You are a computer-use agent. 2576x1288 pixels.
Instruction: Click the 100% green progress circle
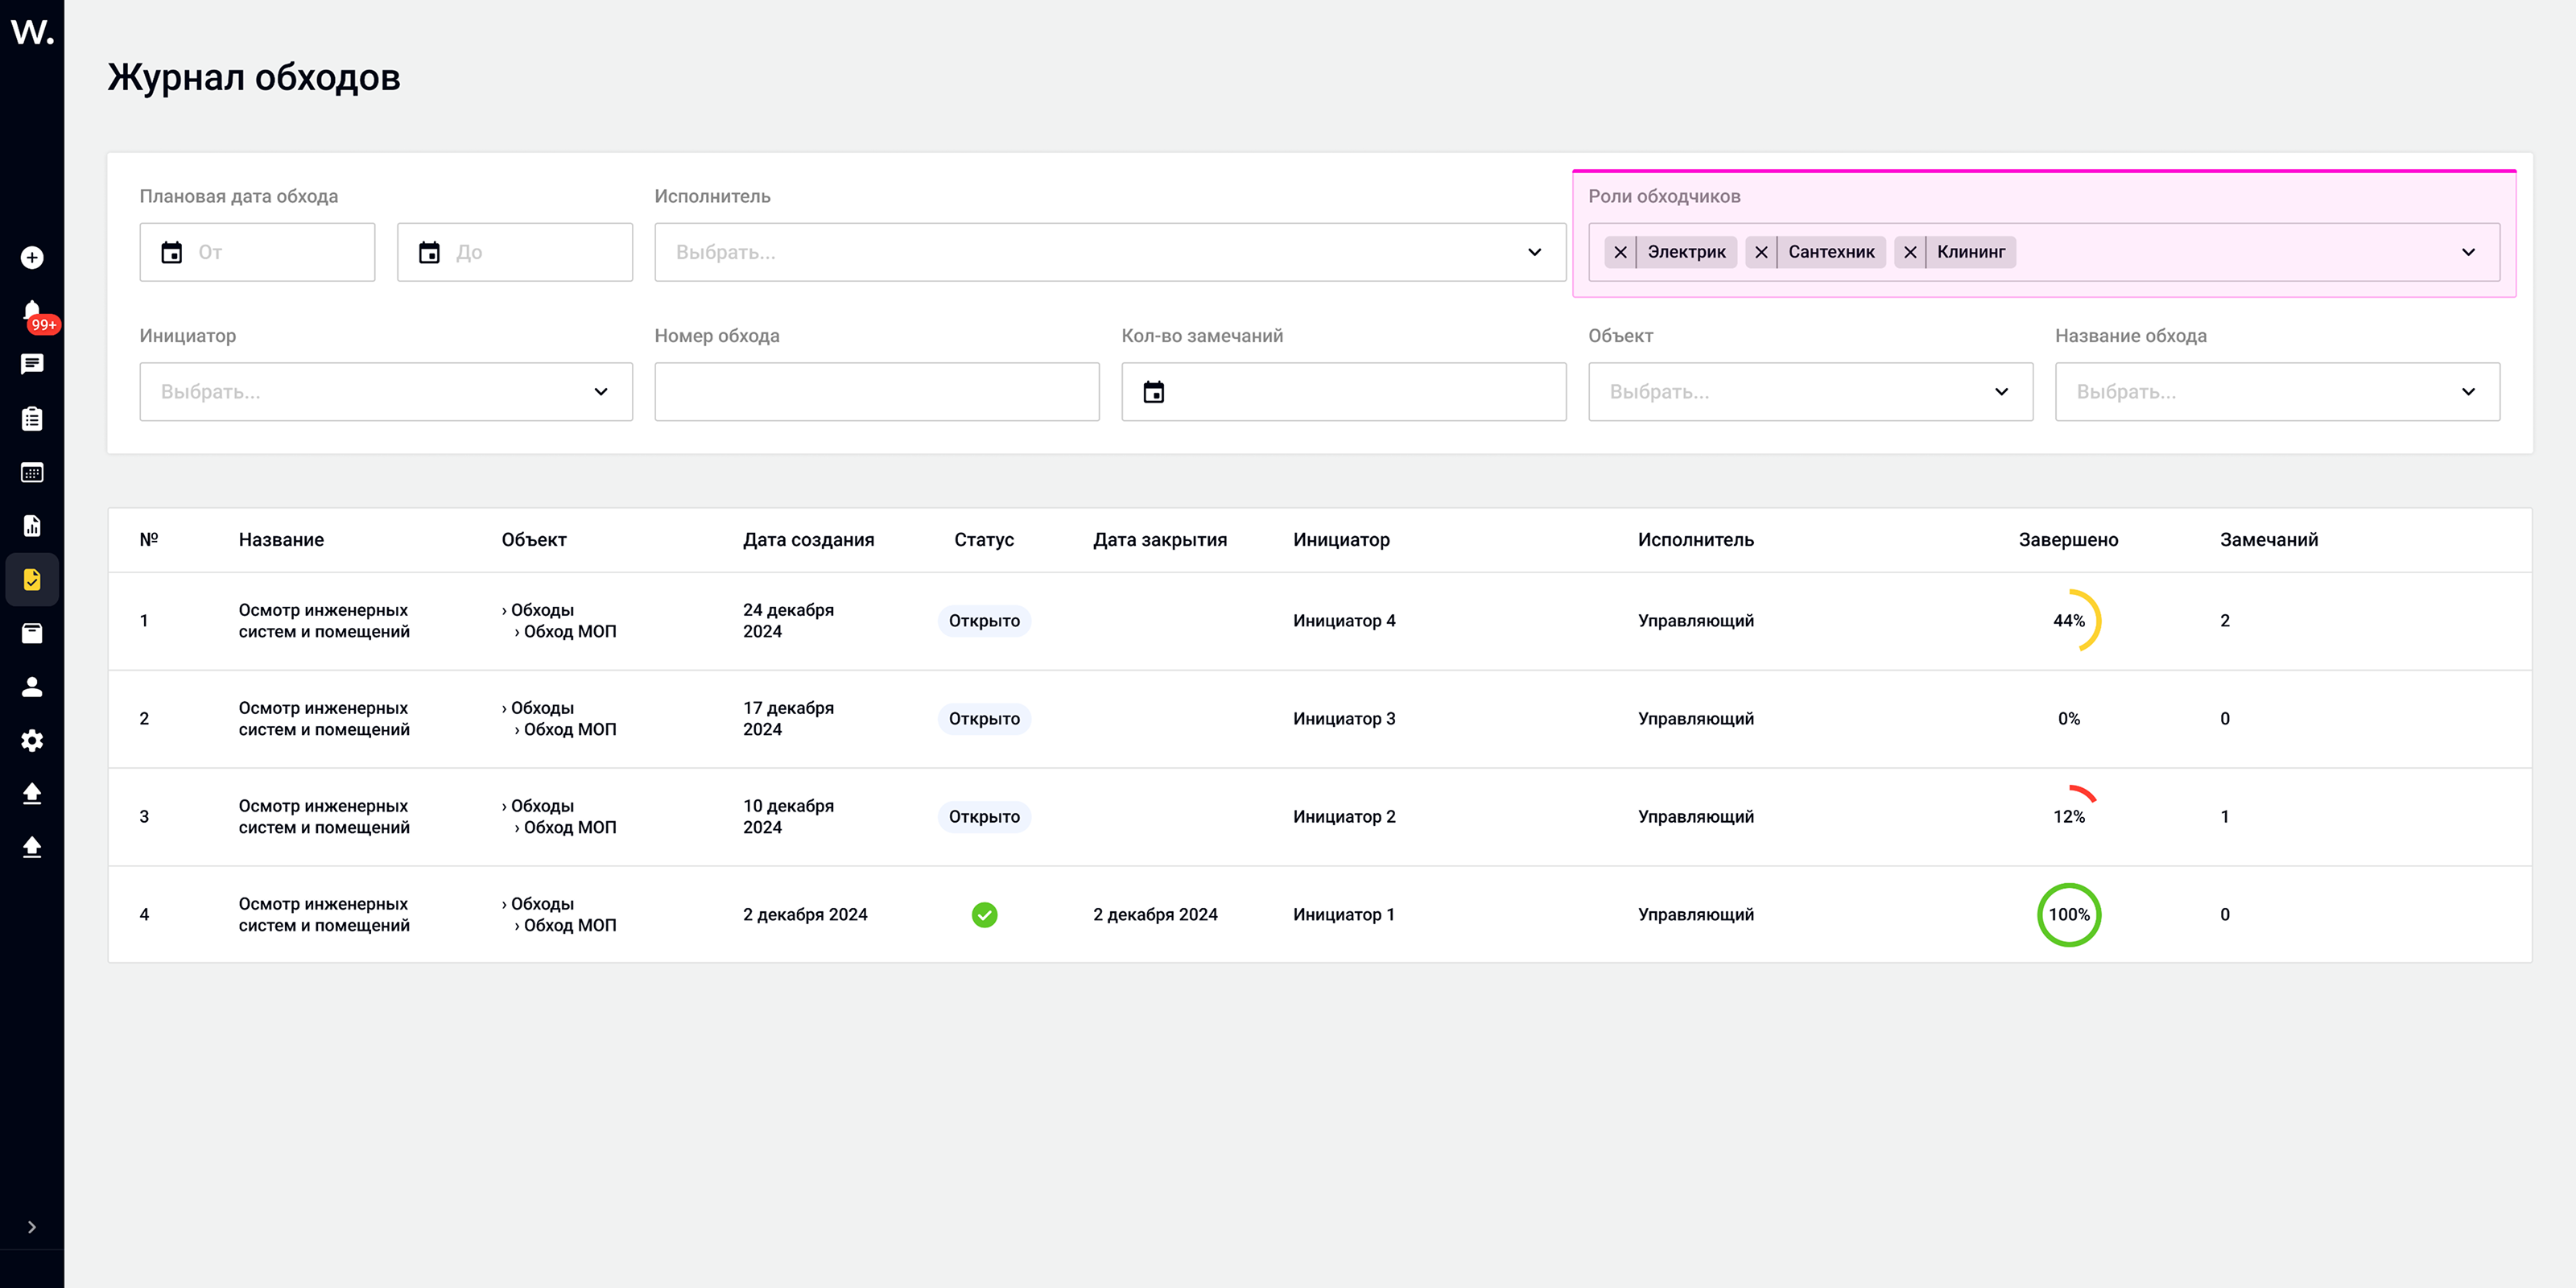point(2069,915)
